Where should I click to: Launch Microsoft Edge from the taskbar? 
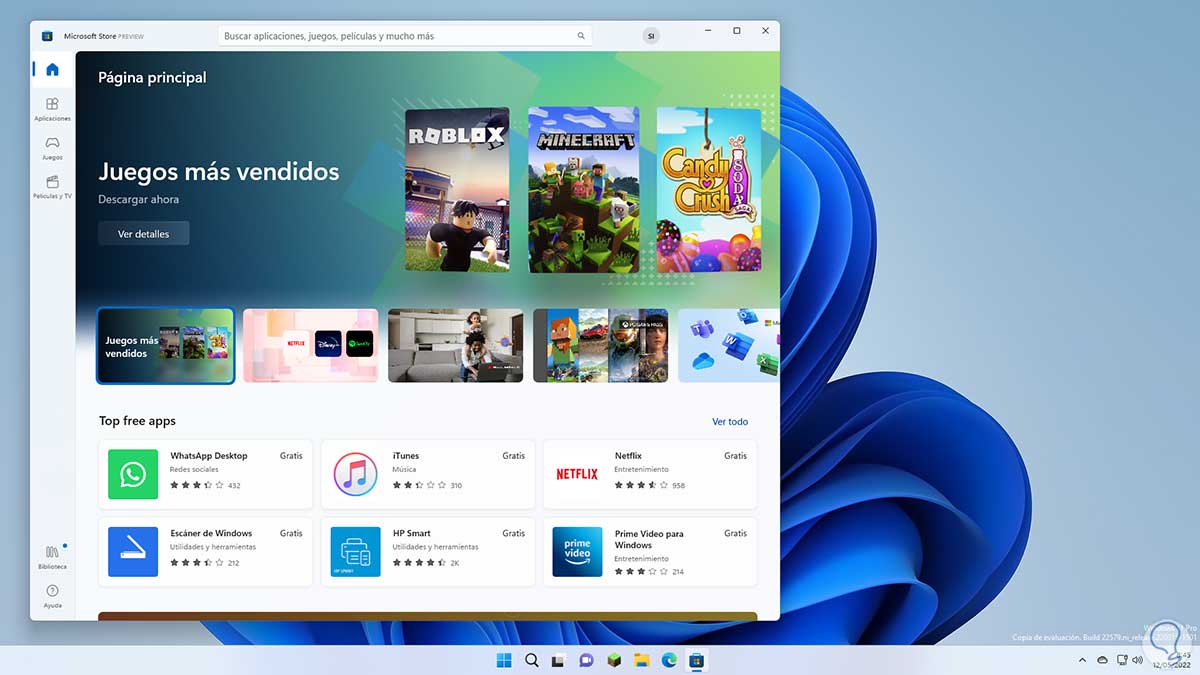668,660
